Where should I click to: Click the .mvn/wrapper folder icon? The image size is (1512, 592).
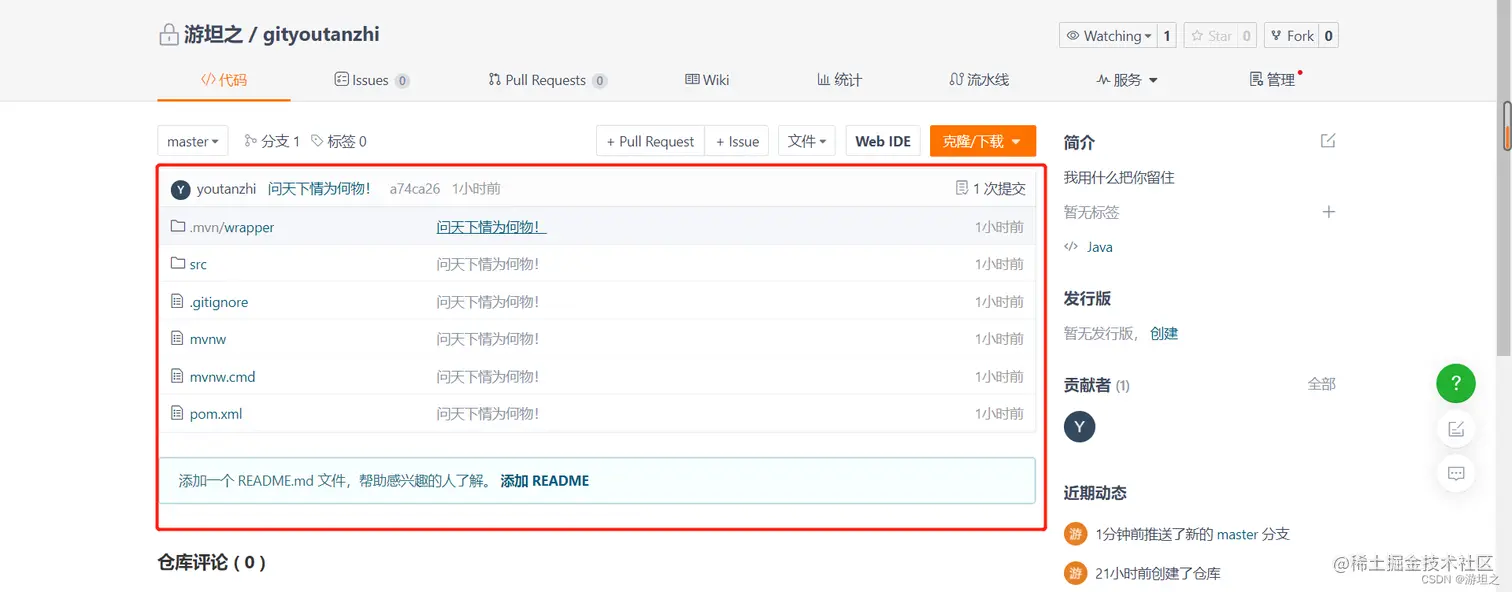click(x=178, y=227)
